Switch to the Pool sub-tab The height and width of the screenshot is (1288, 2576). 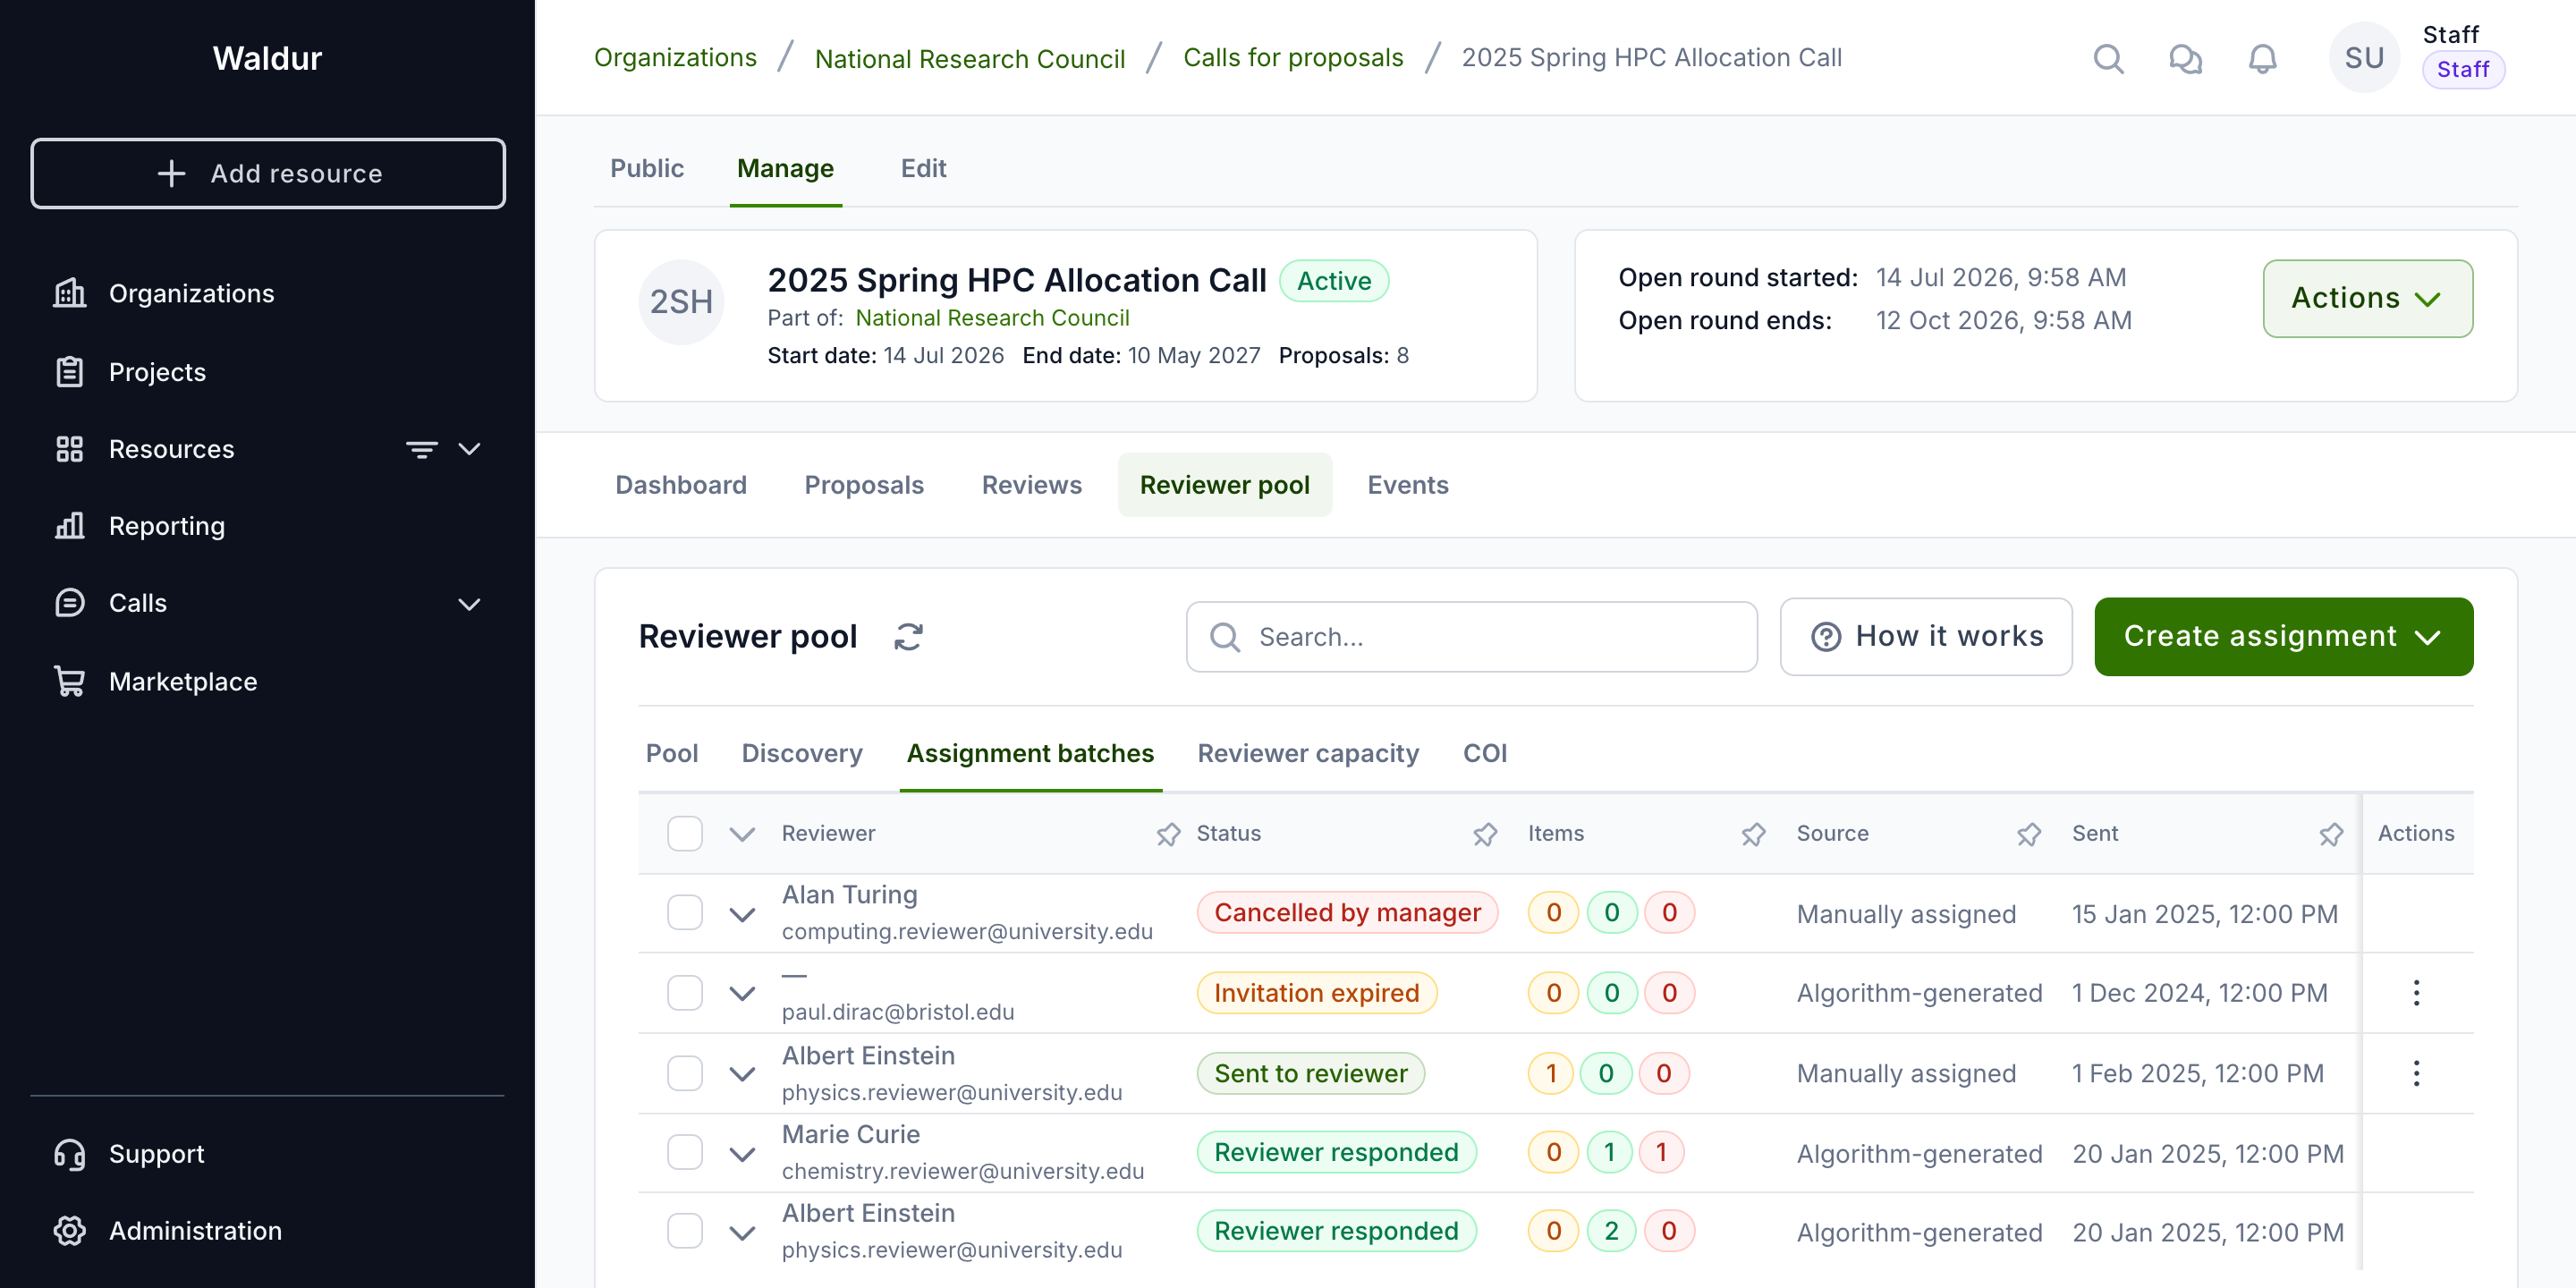tap(672, 753)
